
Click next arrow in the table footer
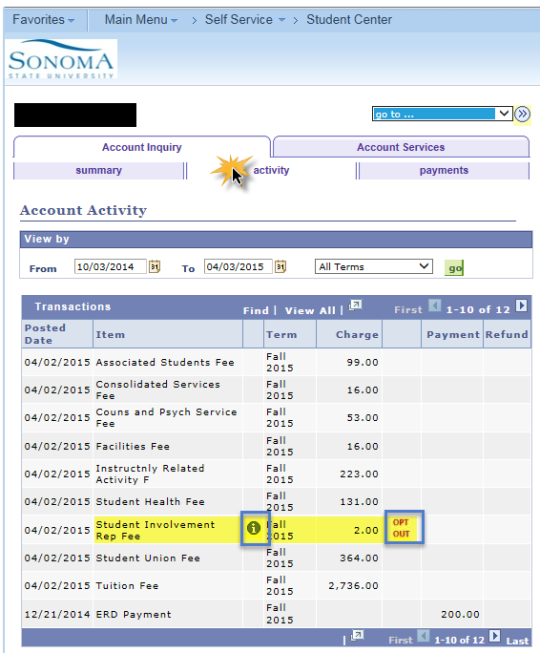[x=495, y=636]
